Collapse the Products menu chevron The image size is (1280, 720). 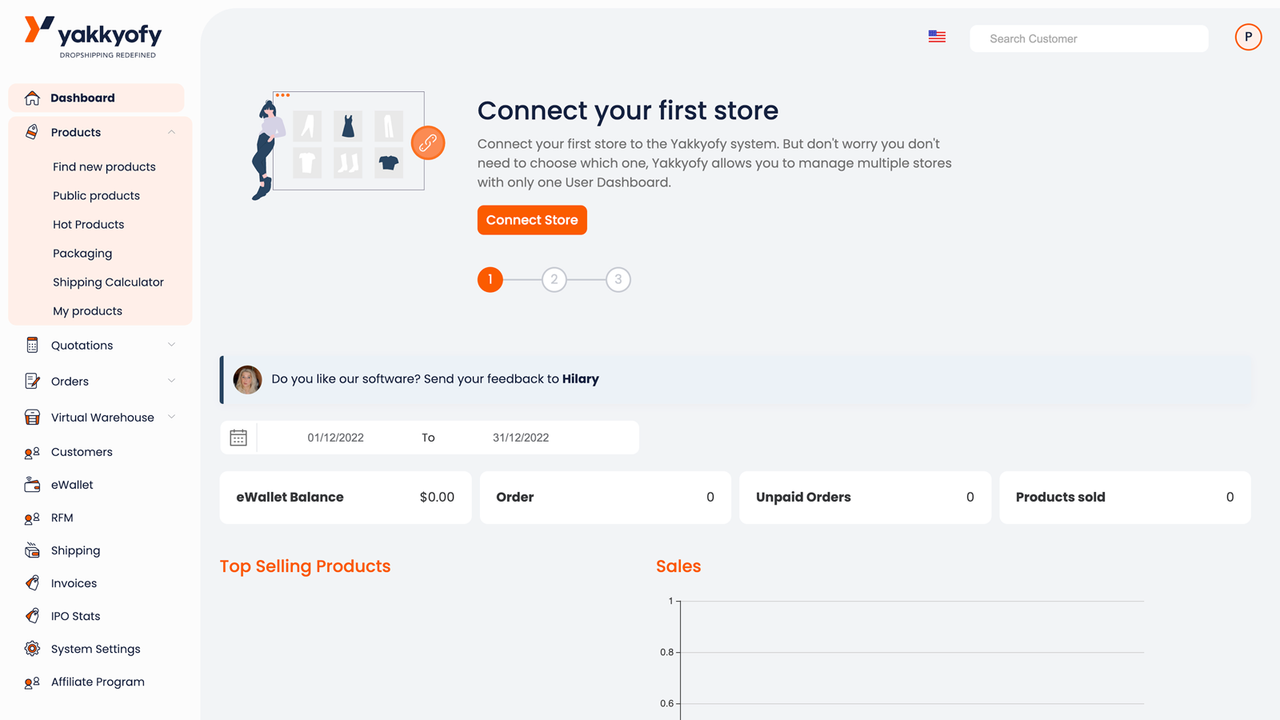[x=172, y=132]
